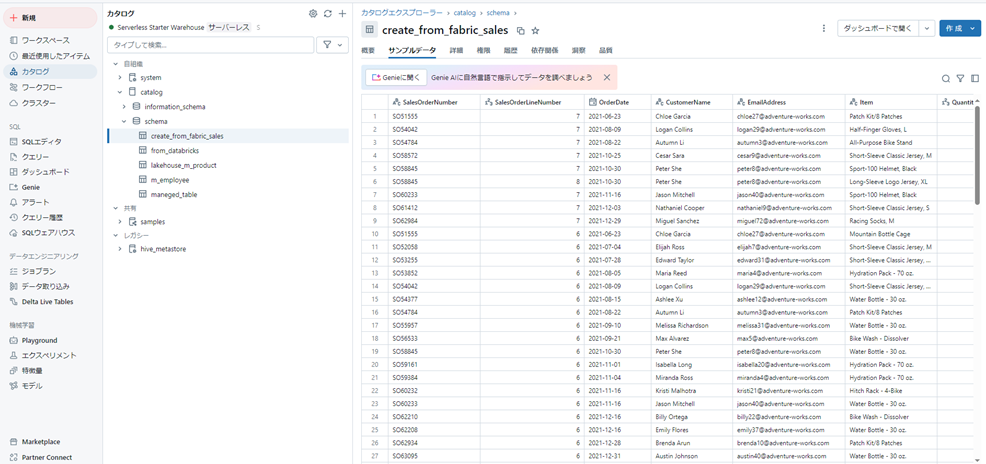Expand hive_metastore node
Image resolution: width=986 pixels, height=464 pixels.
click(120, 249)
